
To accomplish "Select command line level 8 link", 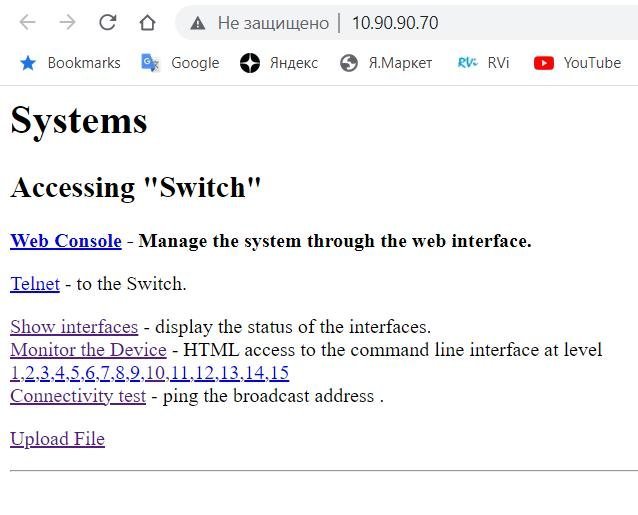I will click(x=120, y=373).
